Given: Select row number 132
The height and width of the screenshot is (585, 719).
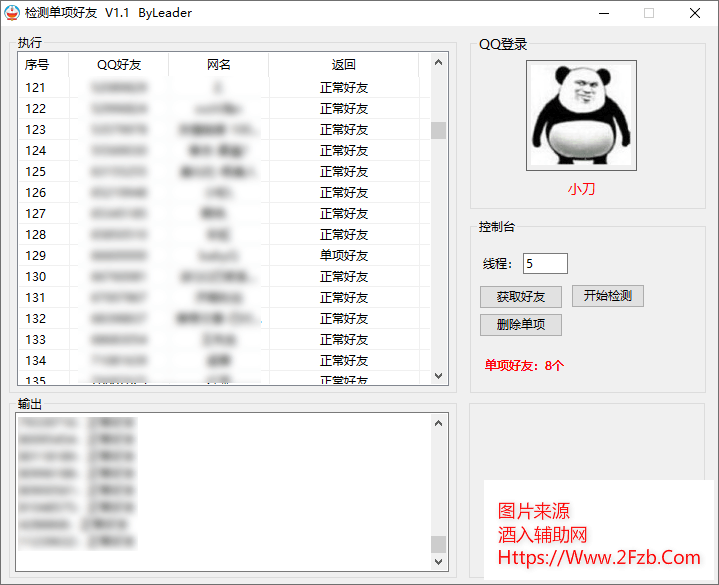Looking at the screenshot, I should click(224, 319).
